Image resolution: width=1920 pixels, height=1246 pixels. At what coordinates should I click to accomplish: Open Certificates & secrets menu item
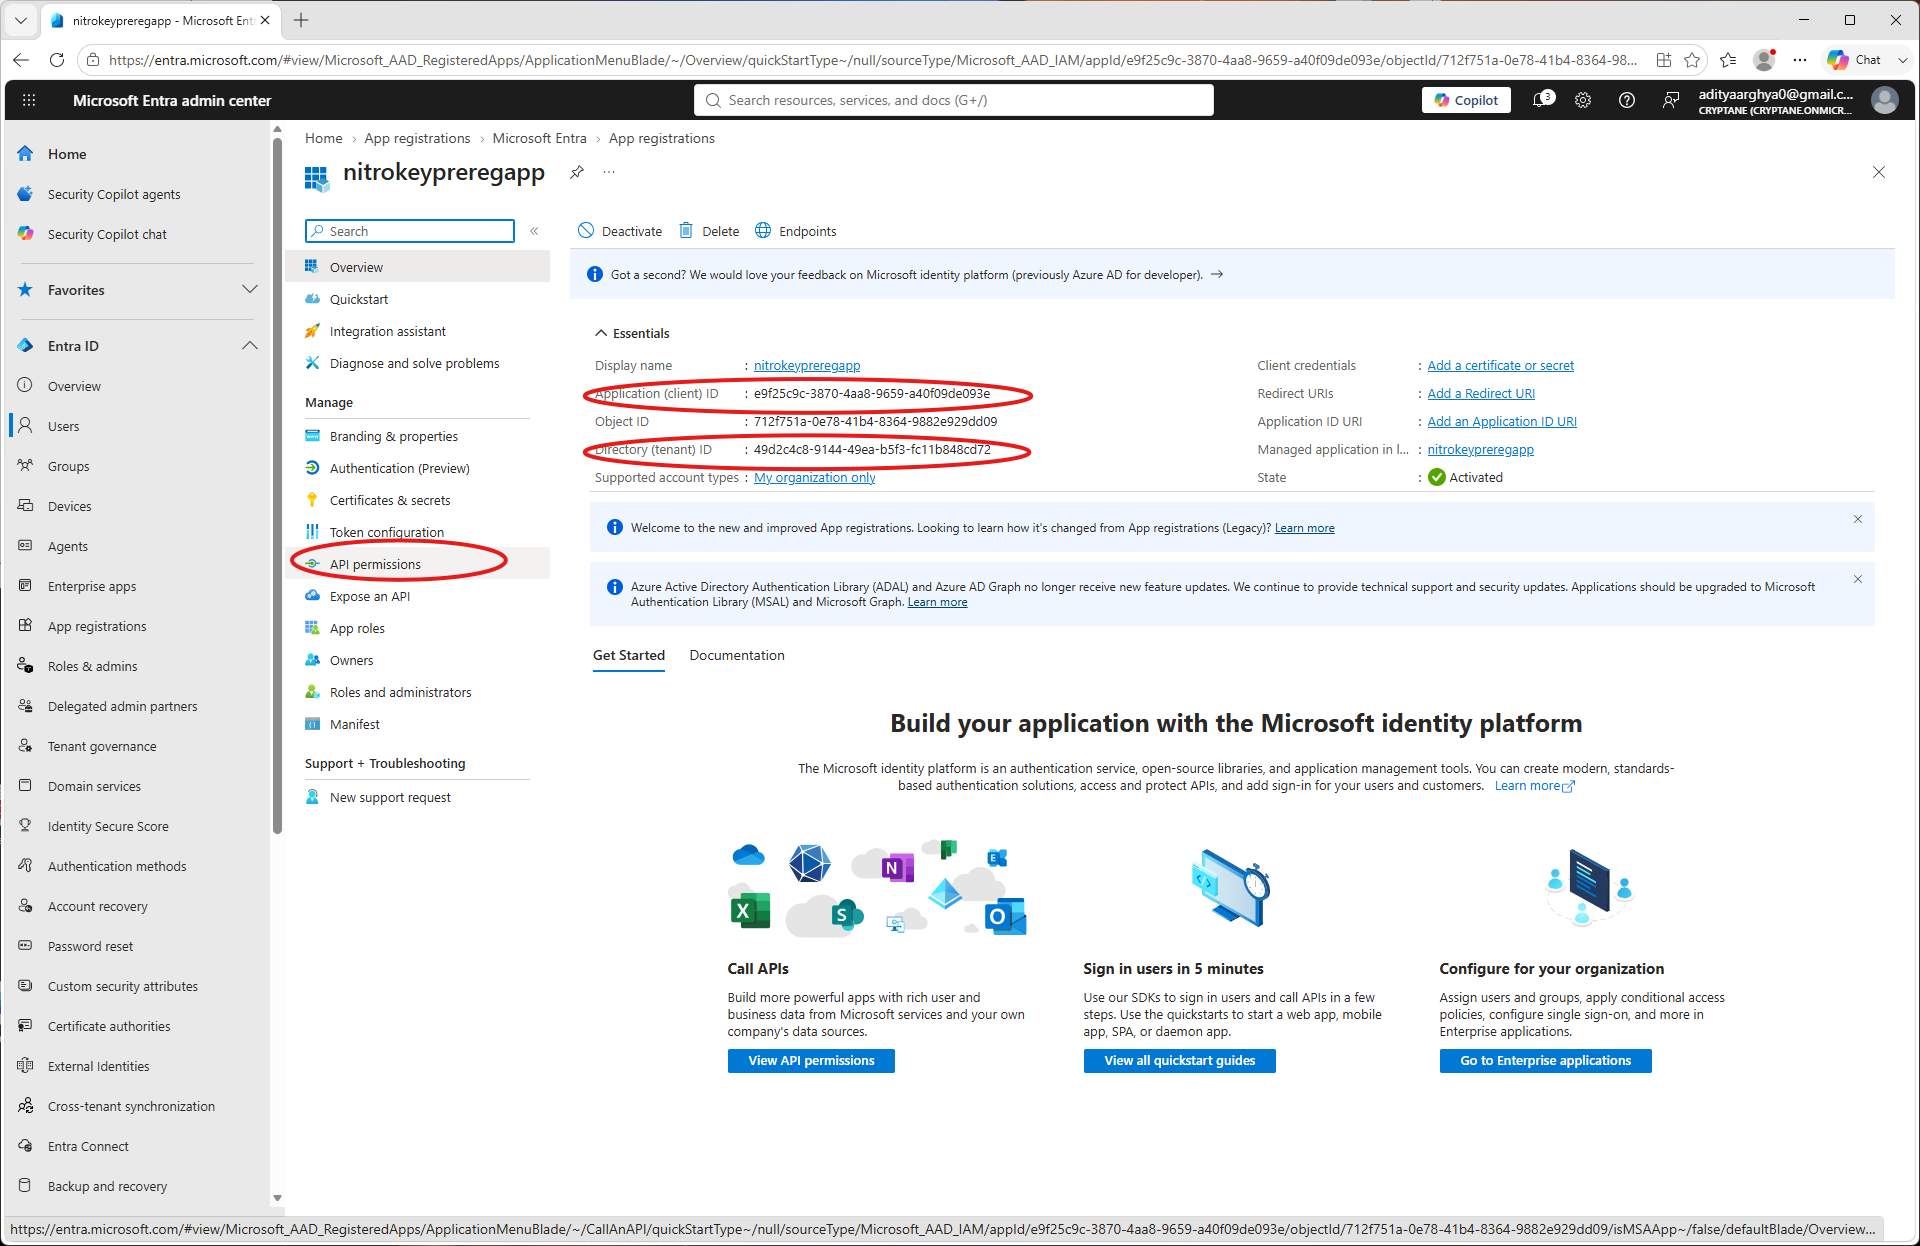point(390,500)
